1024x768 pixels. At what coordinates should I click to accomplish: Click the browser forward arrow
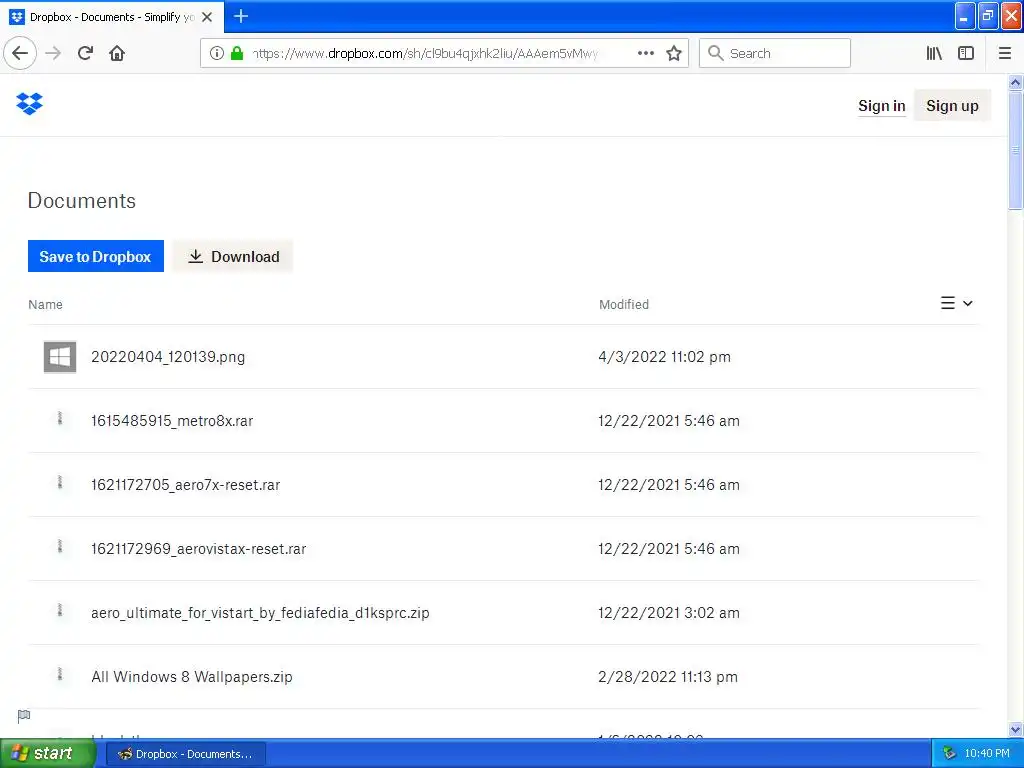[53, 53]
